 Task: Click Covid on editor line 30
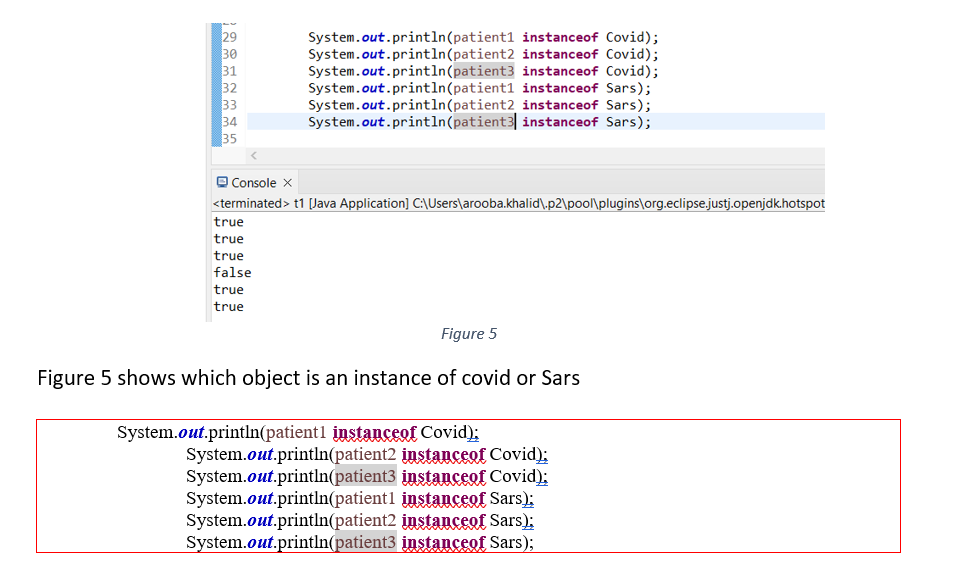(624, 54)
